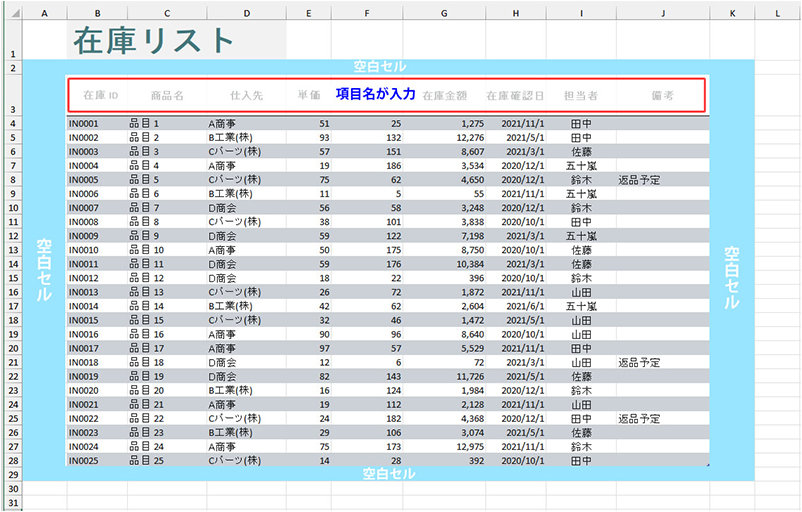This screenshot has width=802, height=512.
Task: Select column C header
Action: coord(167,14)
